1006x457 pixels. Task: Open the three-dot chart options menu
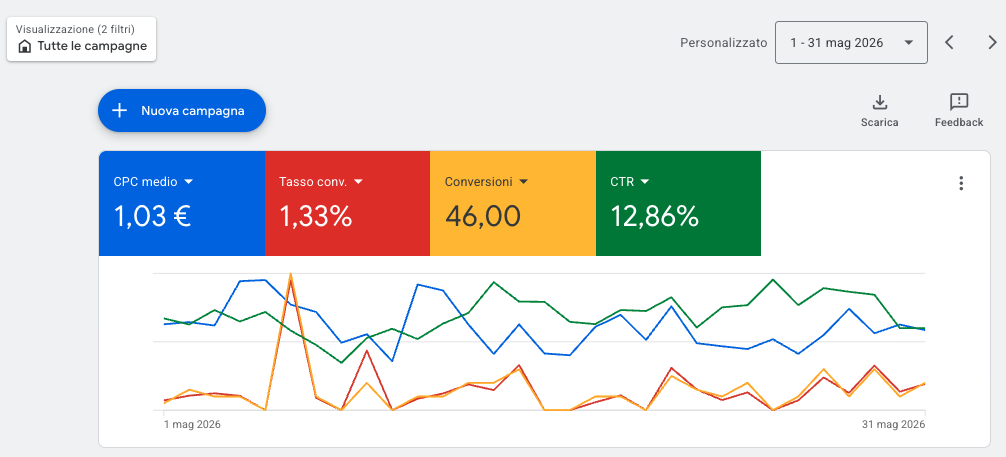pos(960,184)
